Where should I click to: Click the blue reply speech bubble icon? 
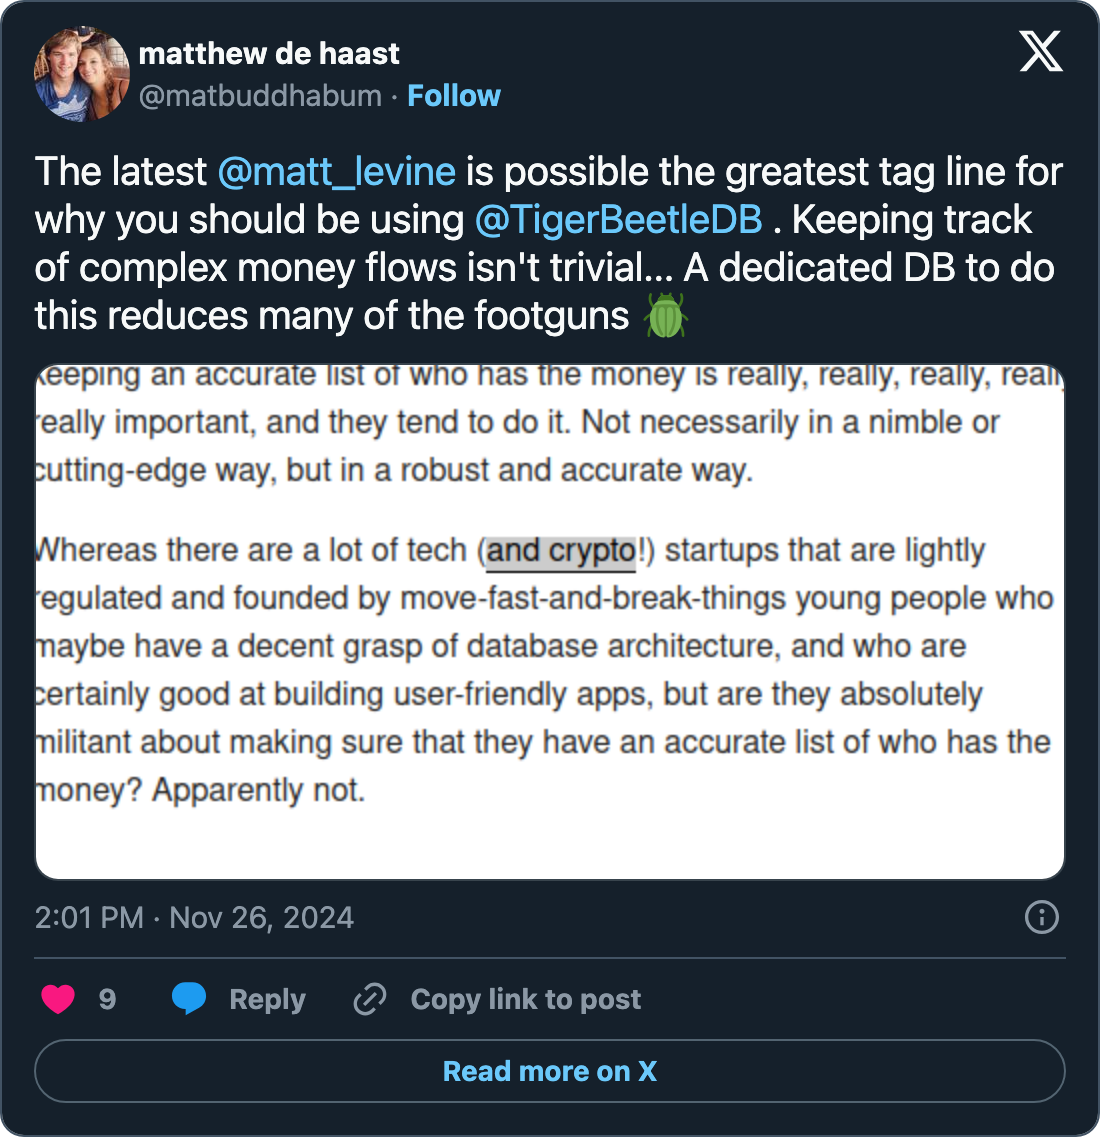[x=188, y=999]
